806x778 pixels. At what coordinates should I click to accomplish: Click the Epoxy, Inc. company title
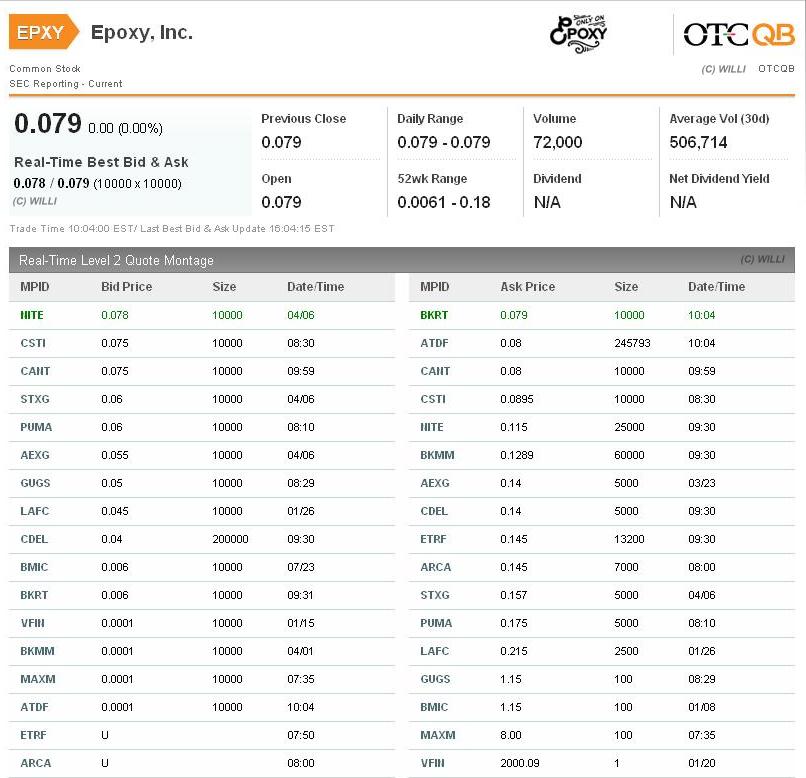141,32
